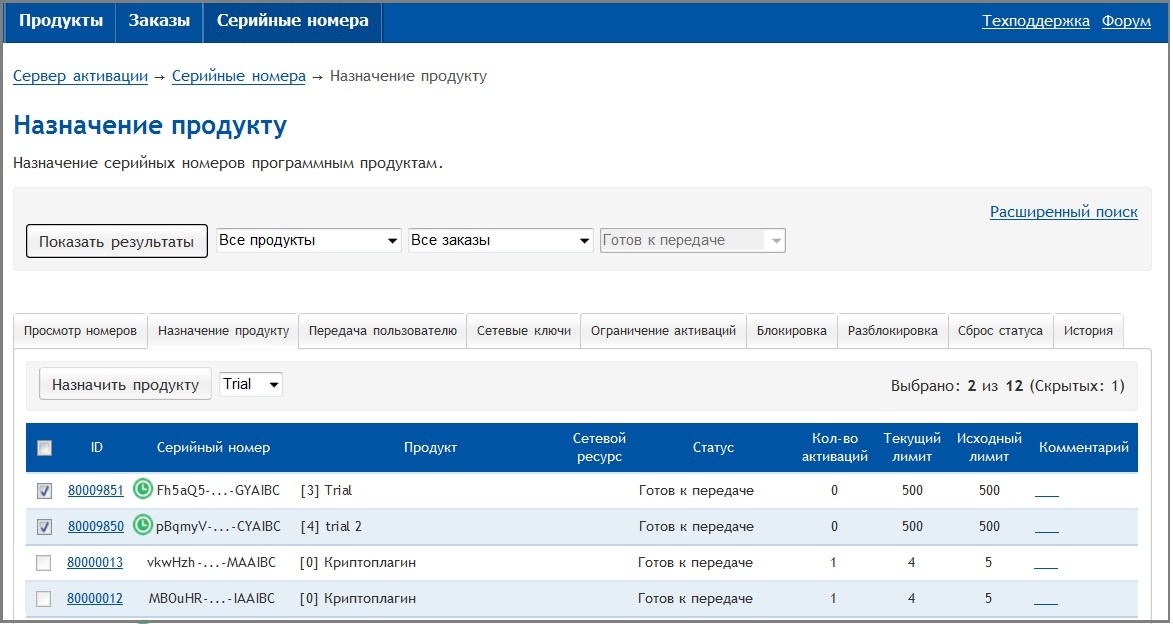Go to 'Сервер активации' breadcrumb link
Viewport: 1173px width, 624px height.
click(80, 76)
